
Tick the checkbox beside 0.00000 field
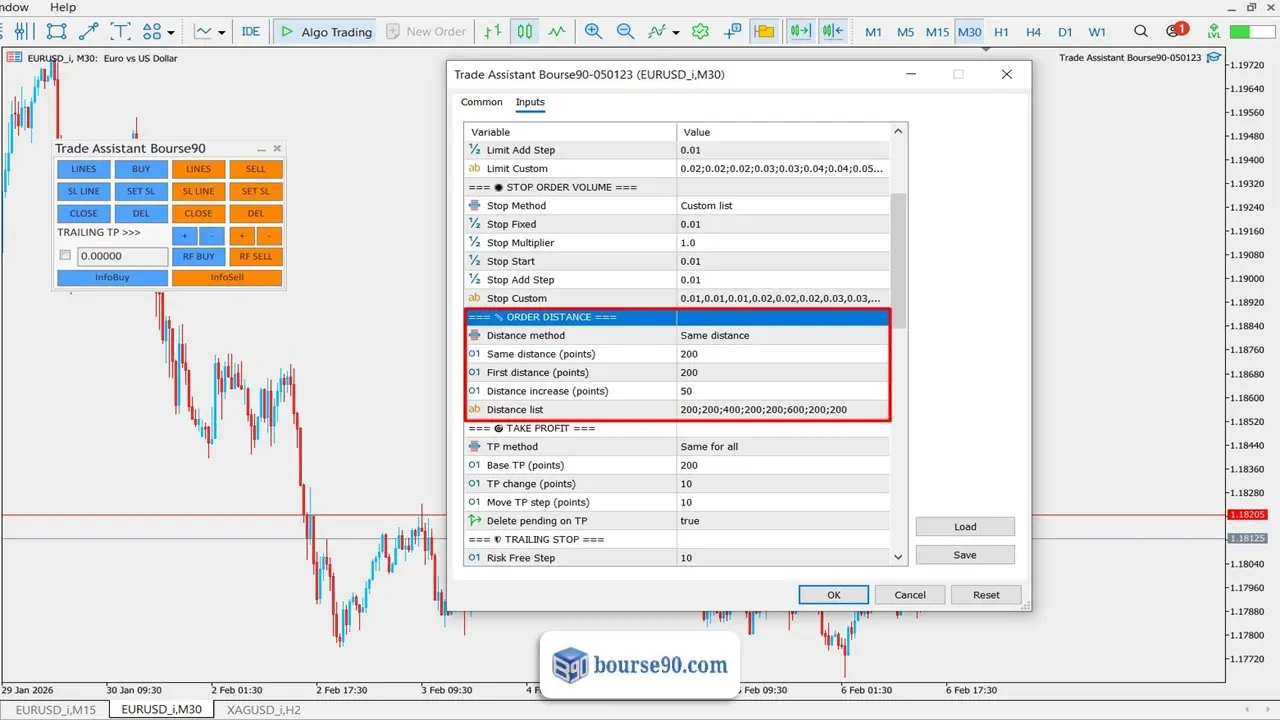pos(65,256)
